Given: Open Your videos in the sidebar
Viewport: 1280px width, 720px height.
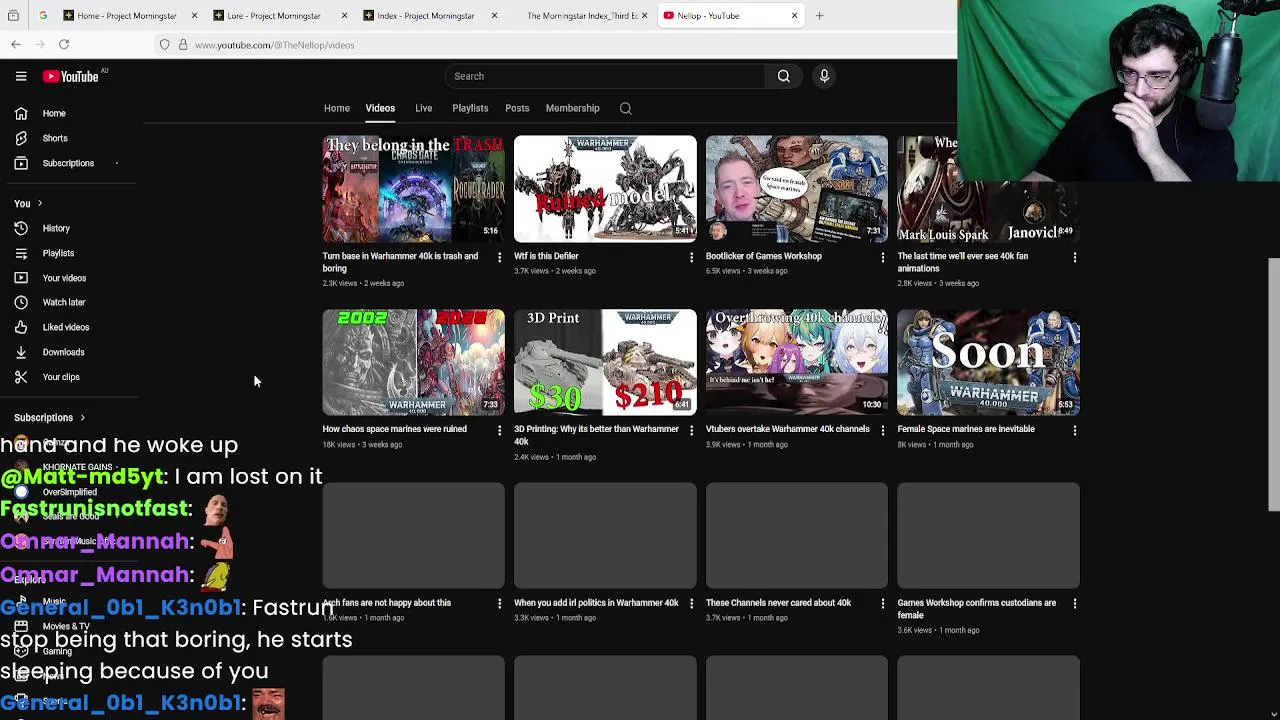Looking at the screenshot, I should click(x=63, y=278).
